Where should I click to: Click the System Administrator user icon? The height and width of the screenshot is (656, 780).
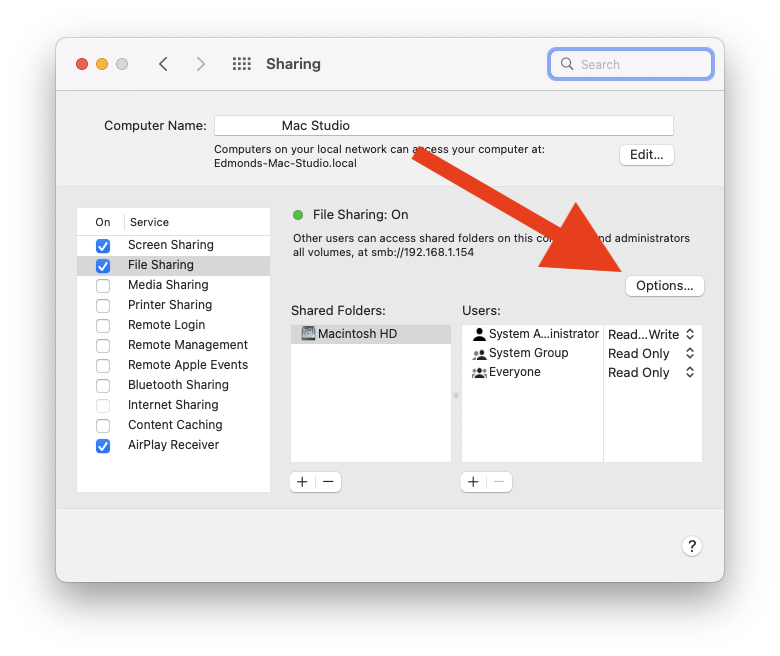click(x=479, y=334)
